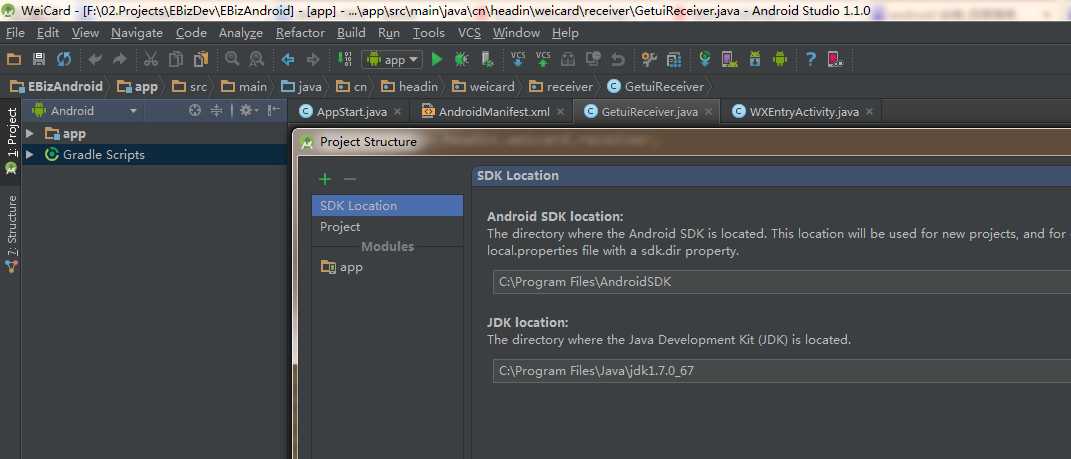Click src breadcrumb folder

[190, 87]
